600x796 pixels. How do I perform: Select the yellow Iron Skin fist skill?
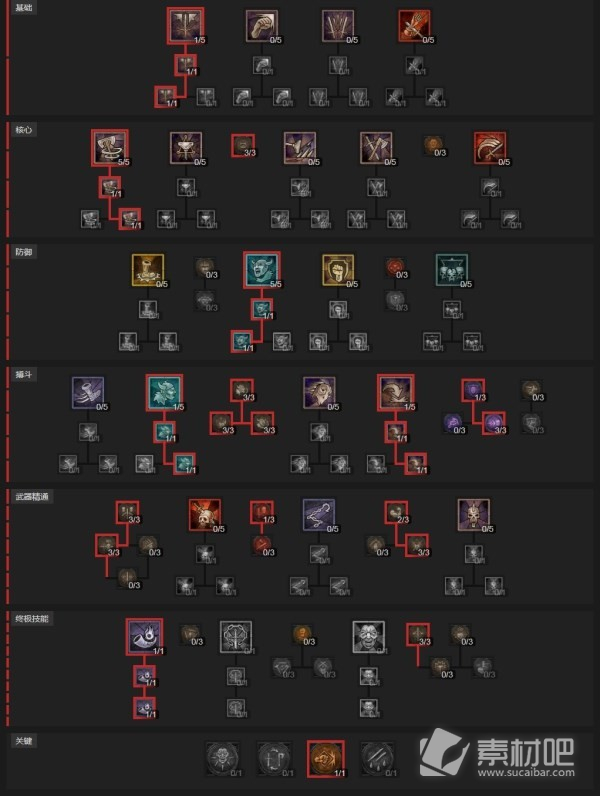point(338,270)
